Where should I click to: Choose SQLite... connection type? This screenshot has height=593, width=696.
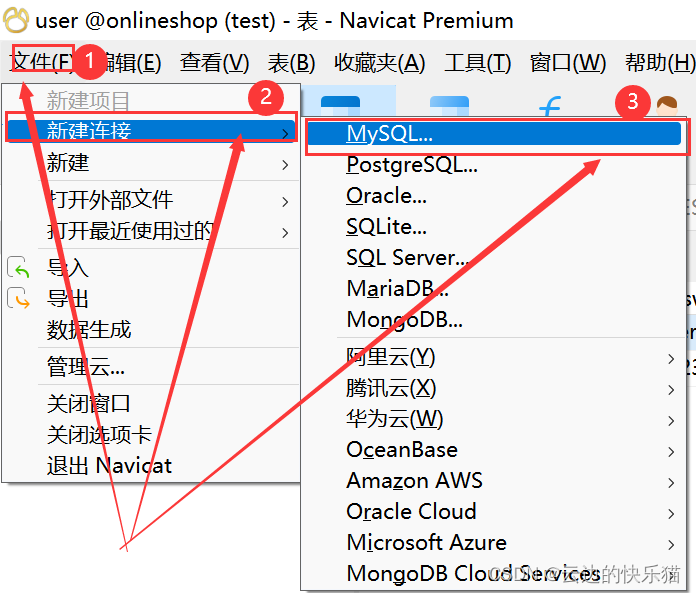[x=494, y=227]
